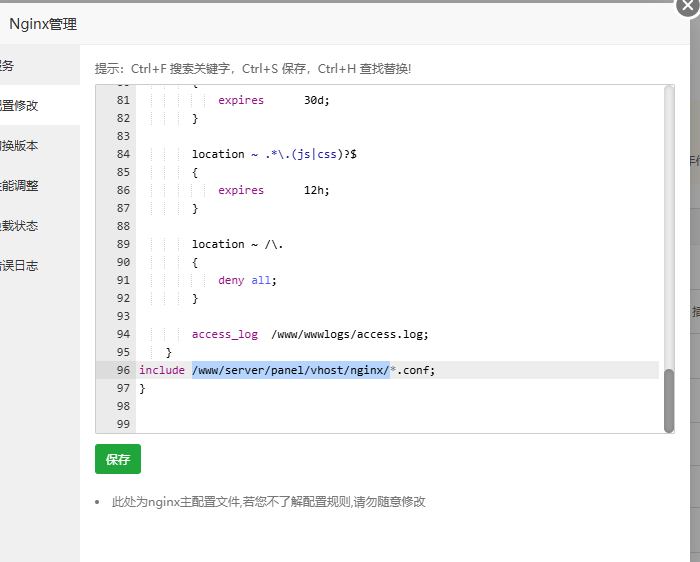Click the Ctrl+F hint text above editor

pos(253,69)
